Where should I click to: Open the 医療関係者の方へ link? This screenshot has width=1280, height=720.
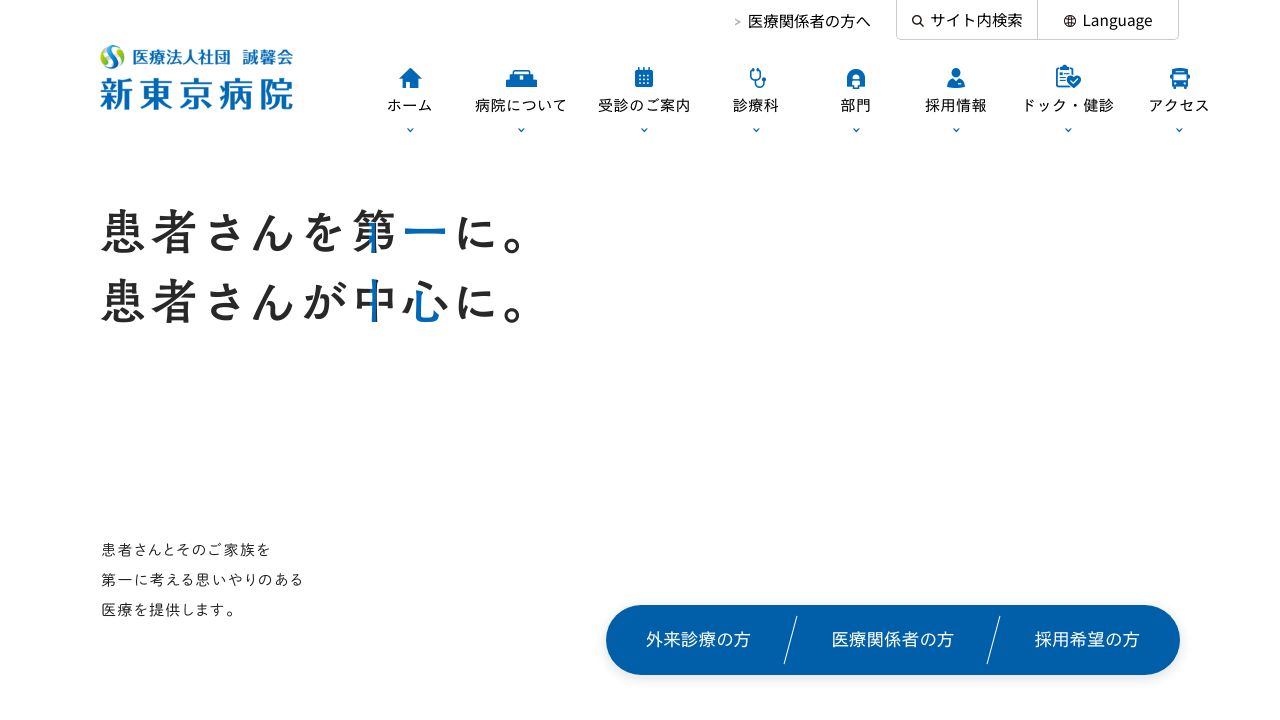coord(809,21)
